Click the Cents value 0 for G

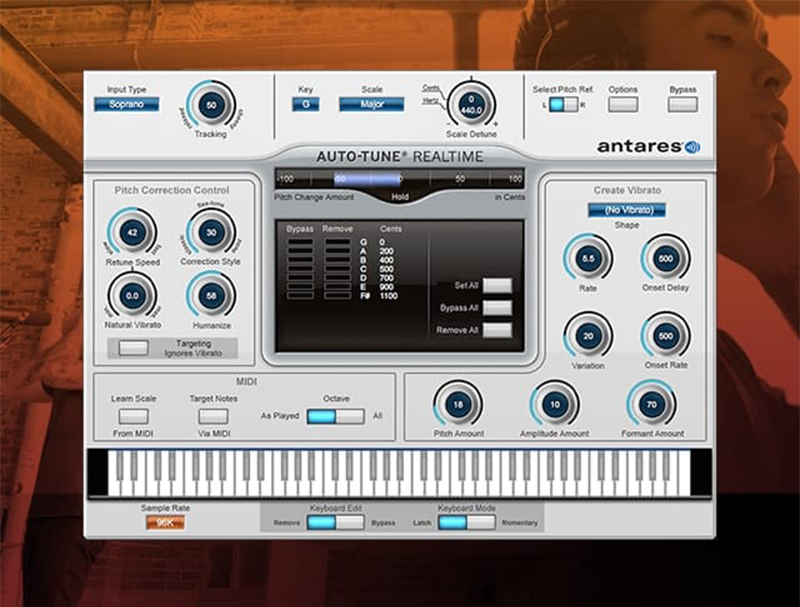(382, 242)
